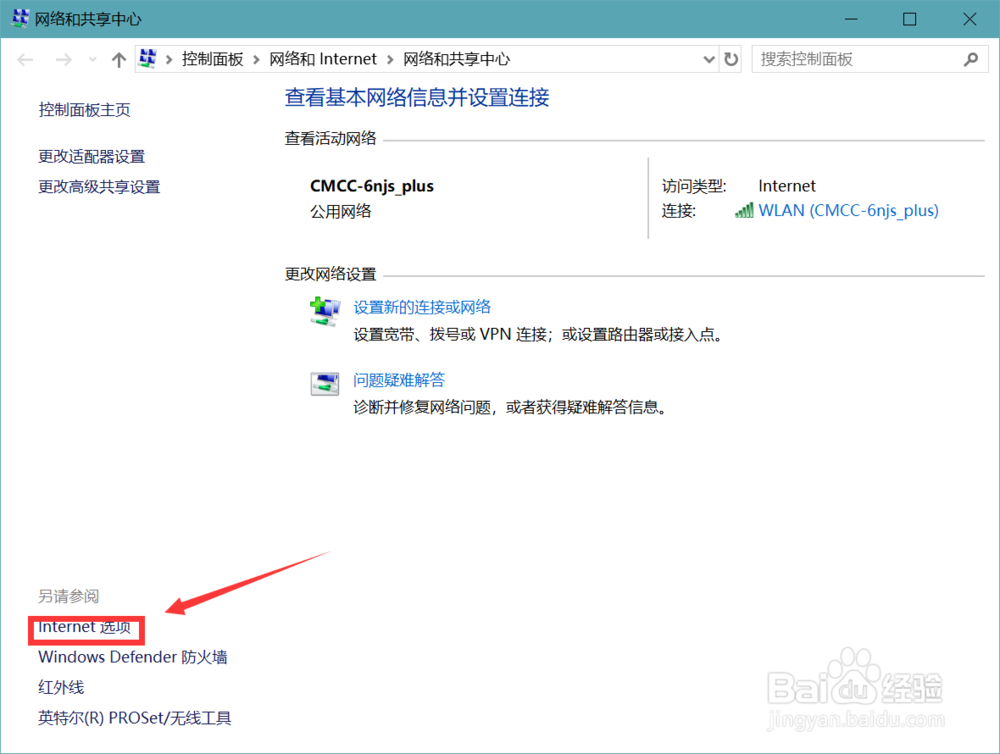Open the WLAN (CMCC-6njs_plus) connection link
The height and width of the screenshot is (754, 1000).
[x=848, y=211]
